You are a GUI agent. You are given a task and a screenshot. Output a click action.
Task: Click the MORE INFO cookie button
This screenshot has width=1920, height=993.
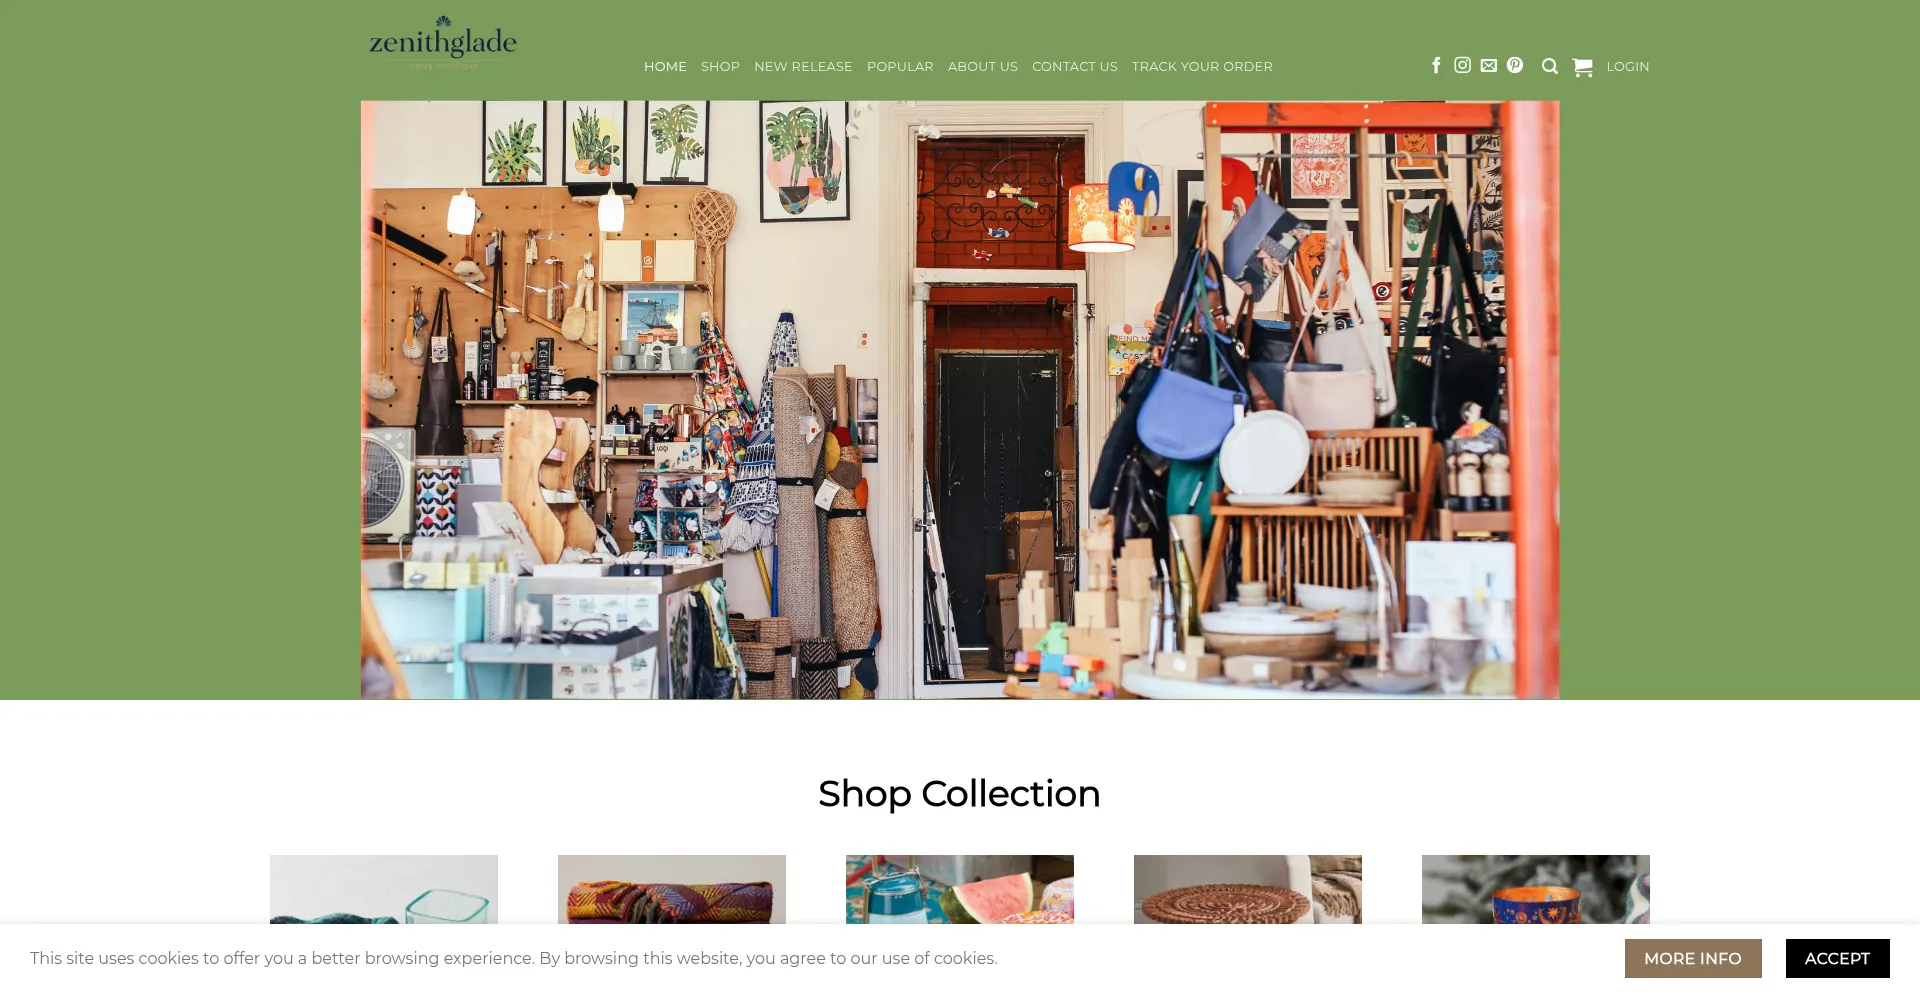(1693, 958)
